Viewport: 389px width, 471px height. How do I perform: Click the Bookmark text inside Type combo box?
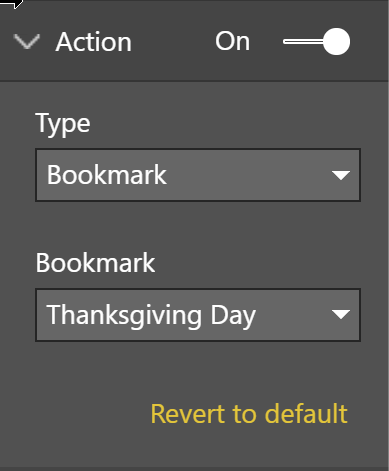point(107,175)
